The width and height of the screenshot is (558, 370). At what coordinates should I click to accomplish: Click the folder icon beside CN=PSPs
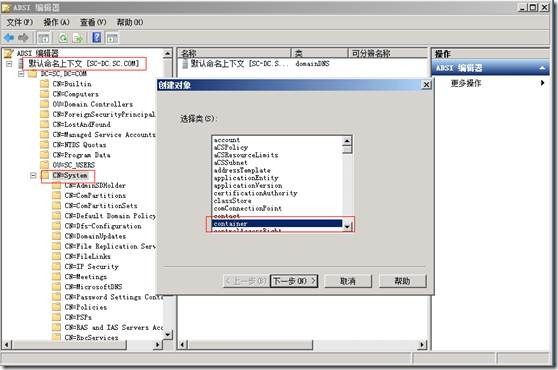57,317
